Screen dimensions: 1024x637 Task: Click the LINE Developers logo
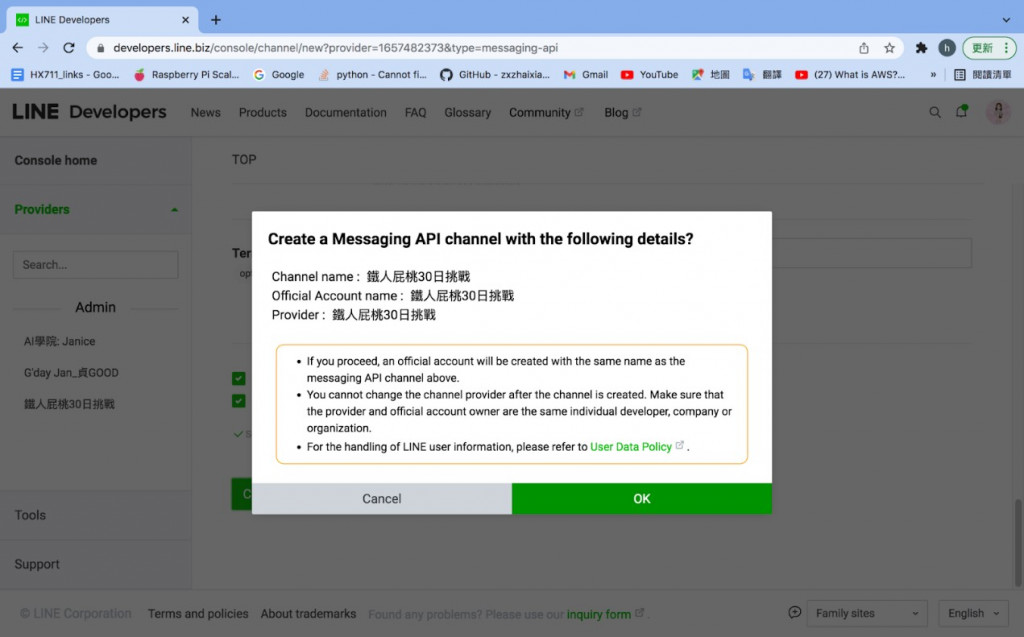[89, 112]
